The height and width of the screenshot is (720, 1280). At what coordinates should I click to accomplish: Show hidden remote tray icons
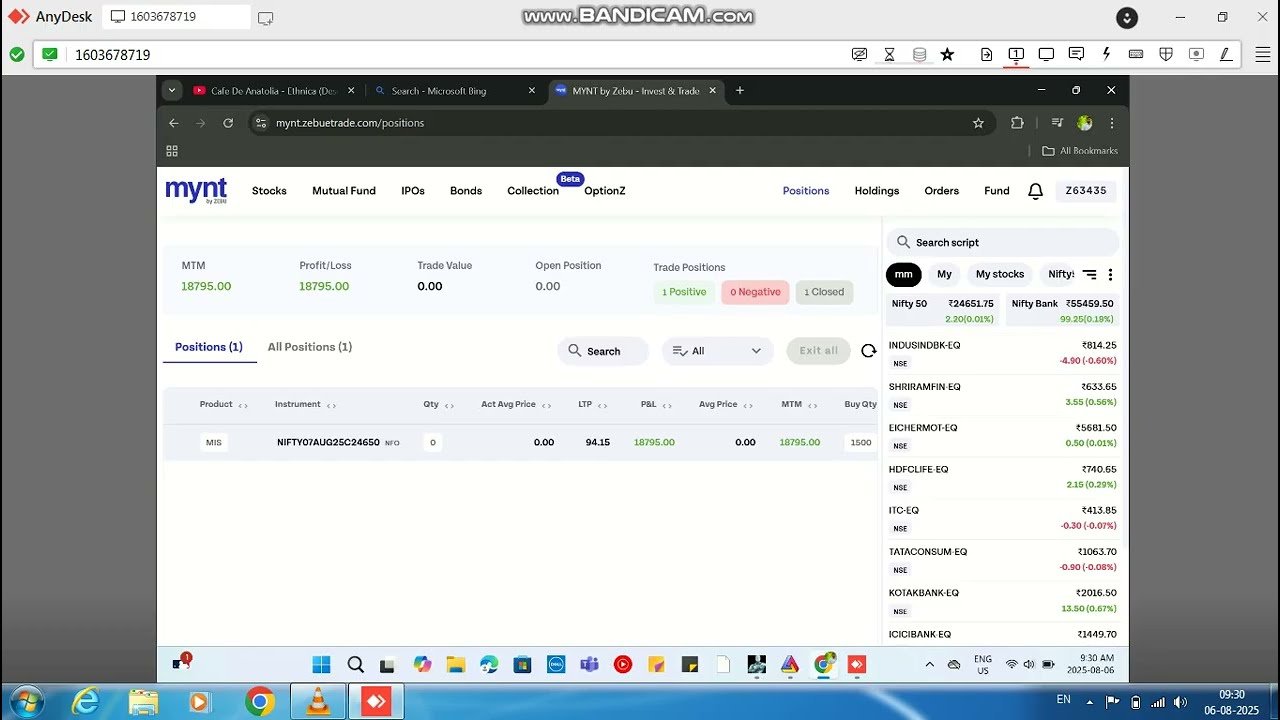[930, 664]
